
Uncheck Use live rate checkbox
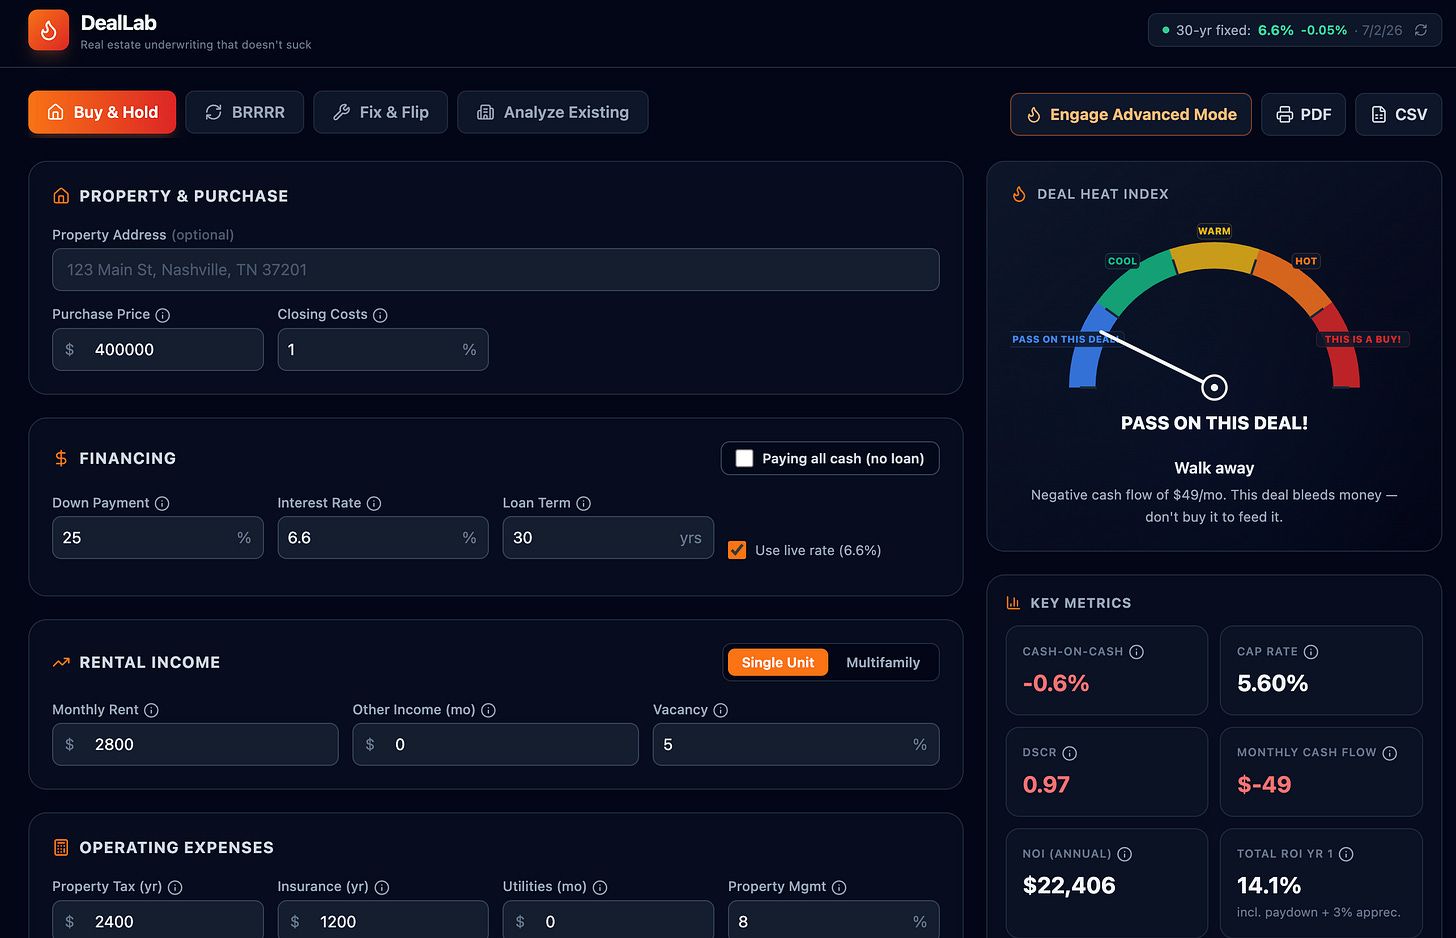(737, 550)
